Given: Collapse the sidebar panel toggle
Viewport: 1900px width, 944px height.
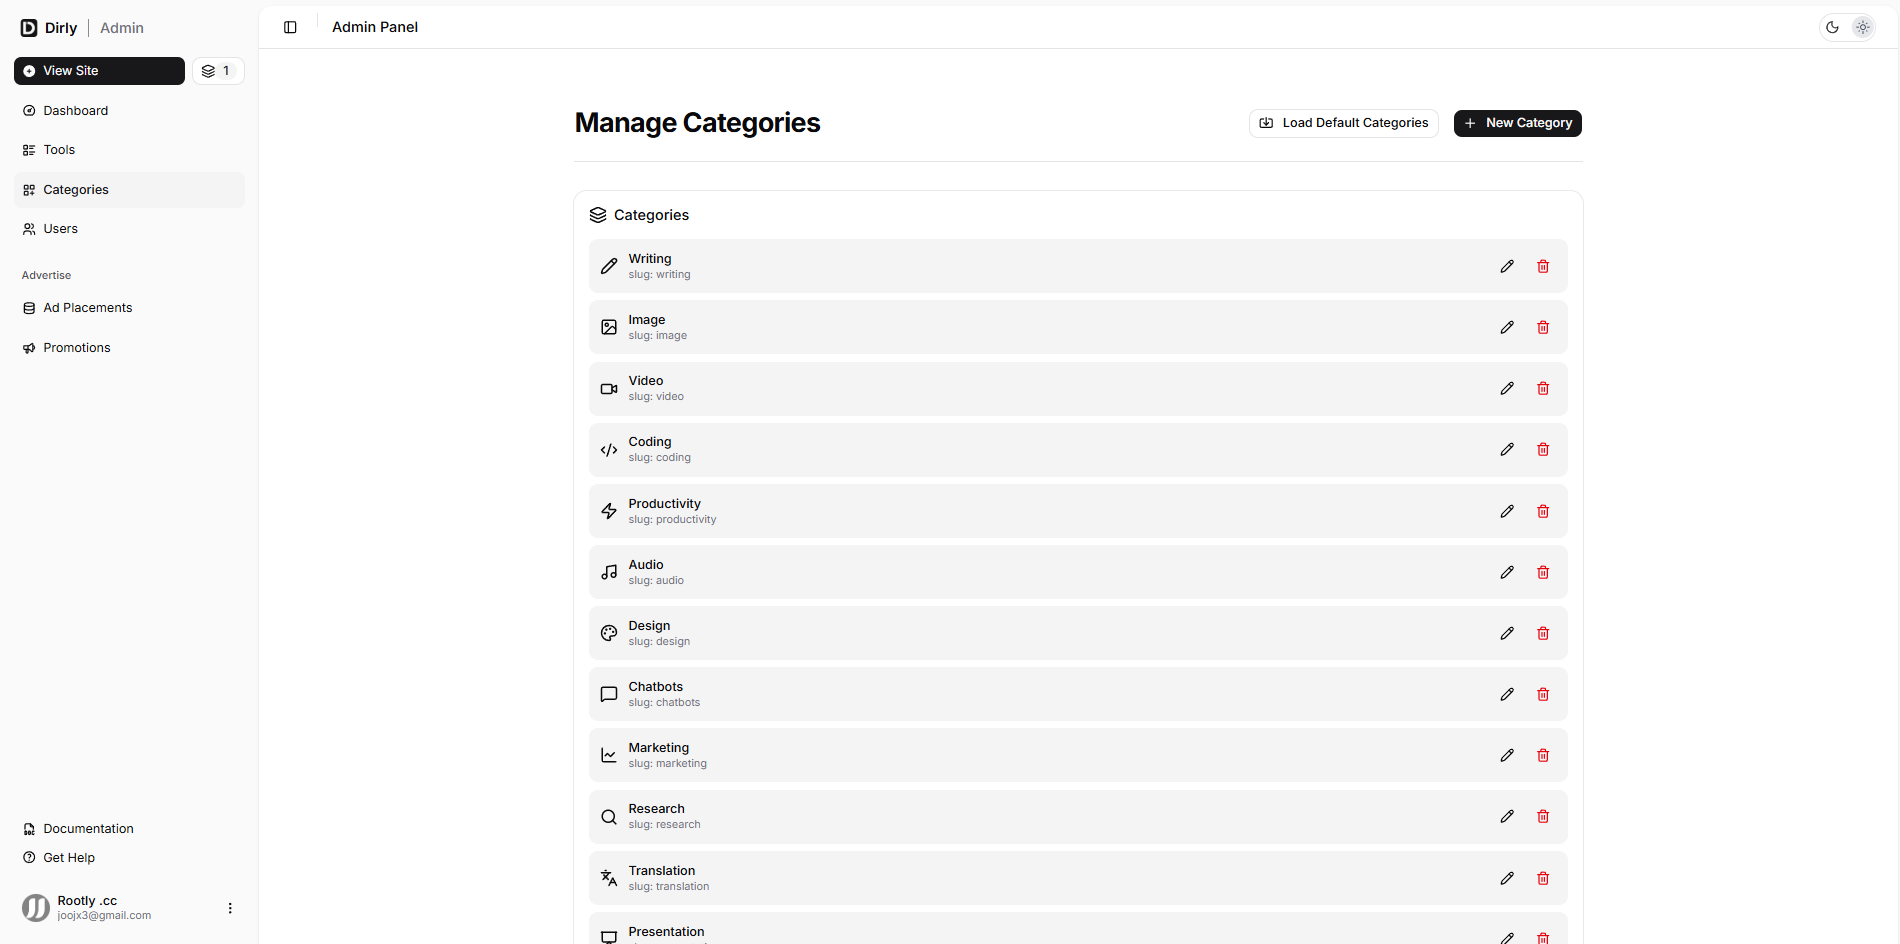Looking at the screenshot, I should [x=290, y=27].
